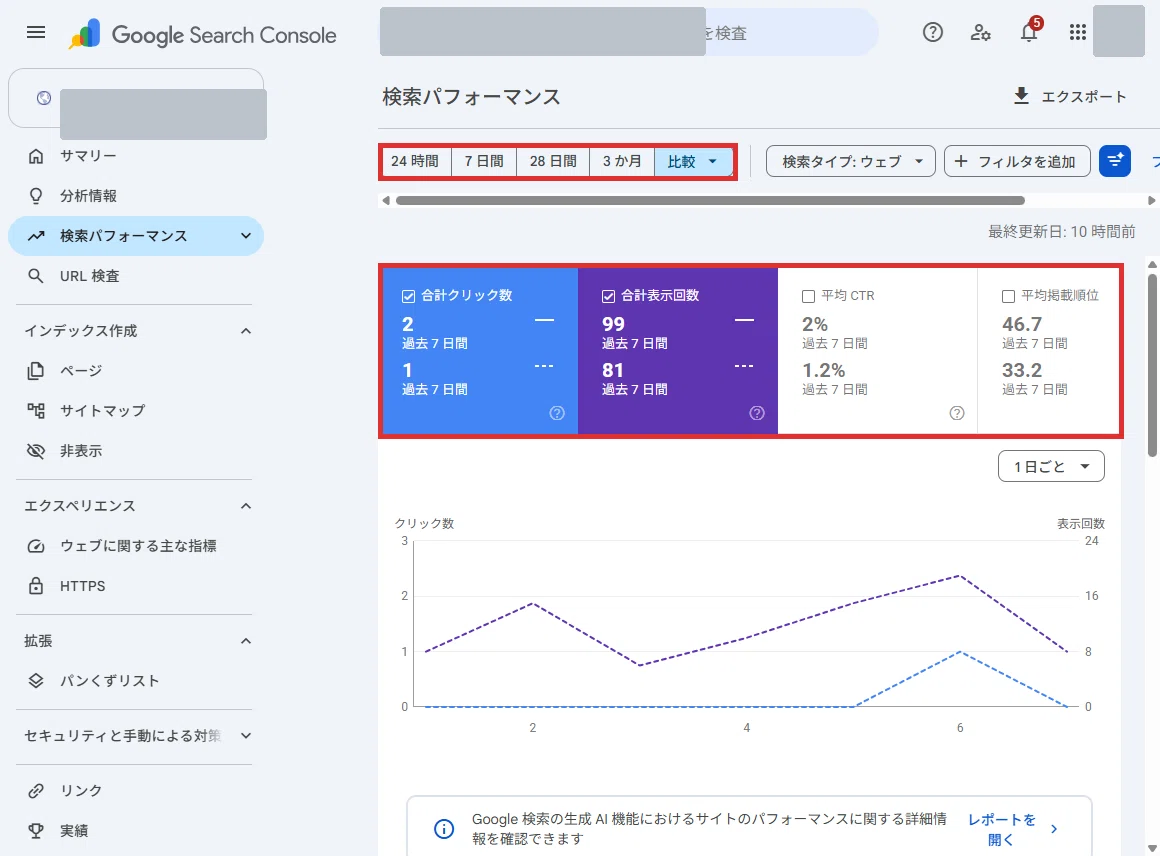
Task: Click the globe icon in property selector
Action: 44,98
